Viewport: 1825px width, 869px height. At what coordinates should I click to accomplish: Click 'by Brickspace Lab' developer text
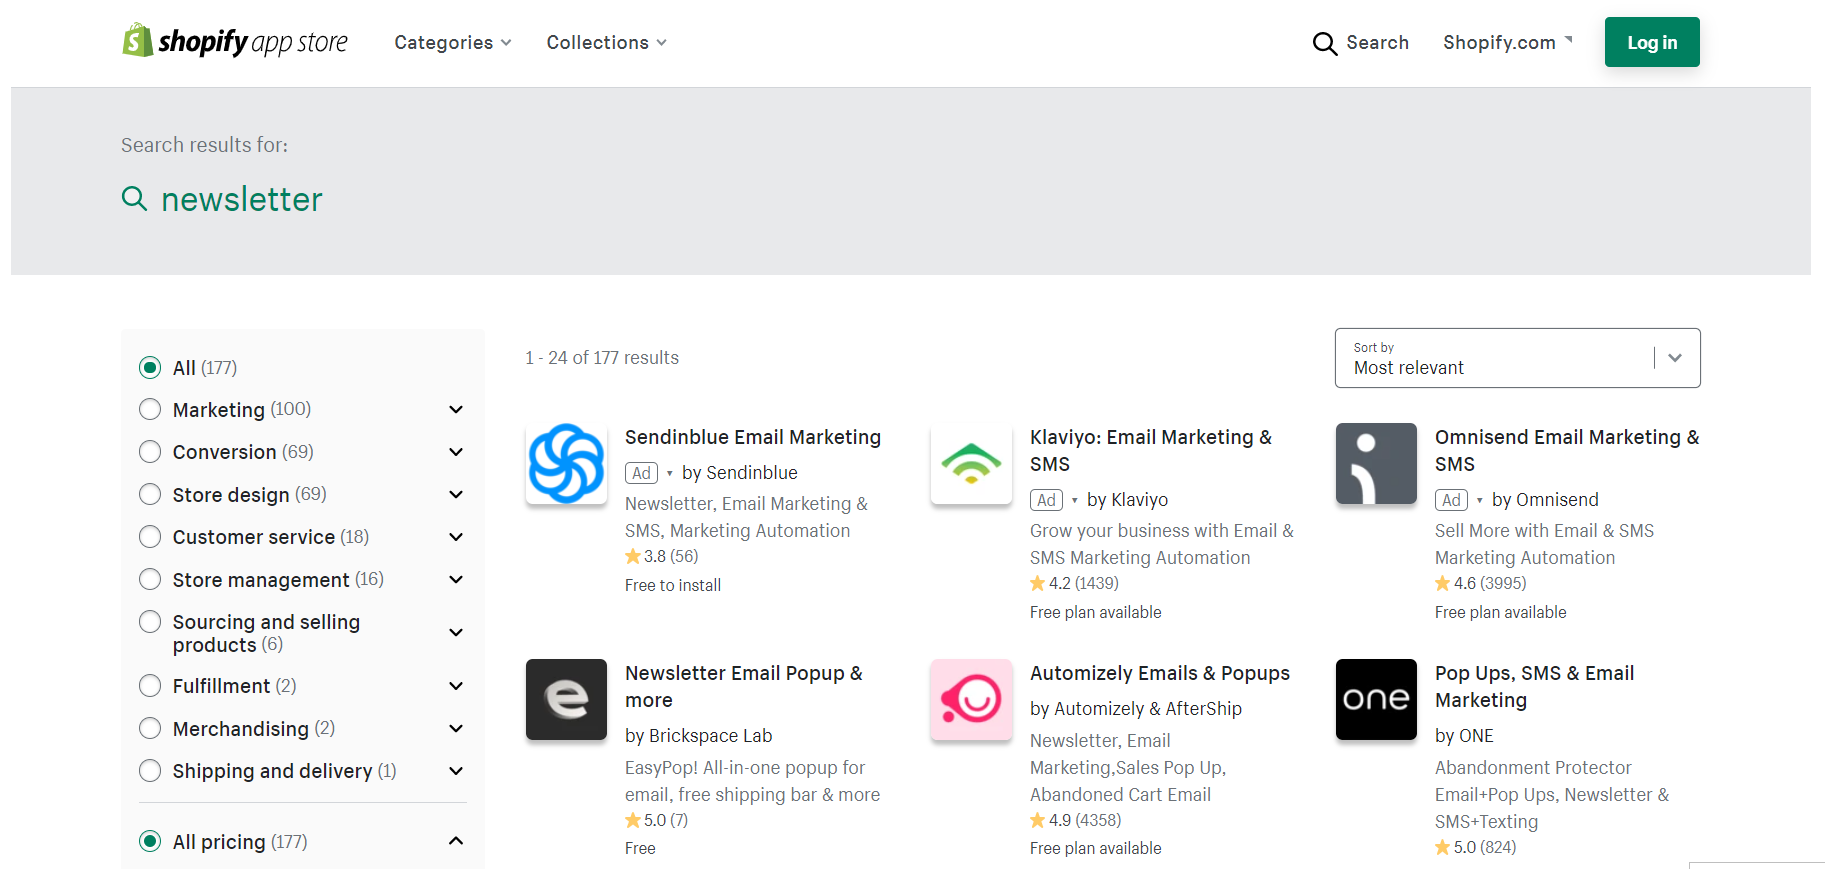[699, 736]
